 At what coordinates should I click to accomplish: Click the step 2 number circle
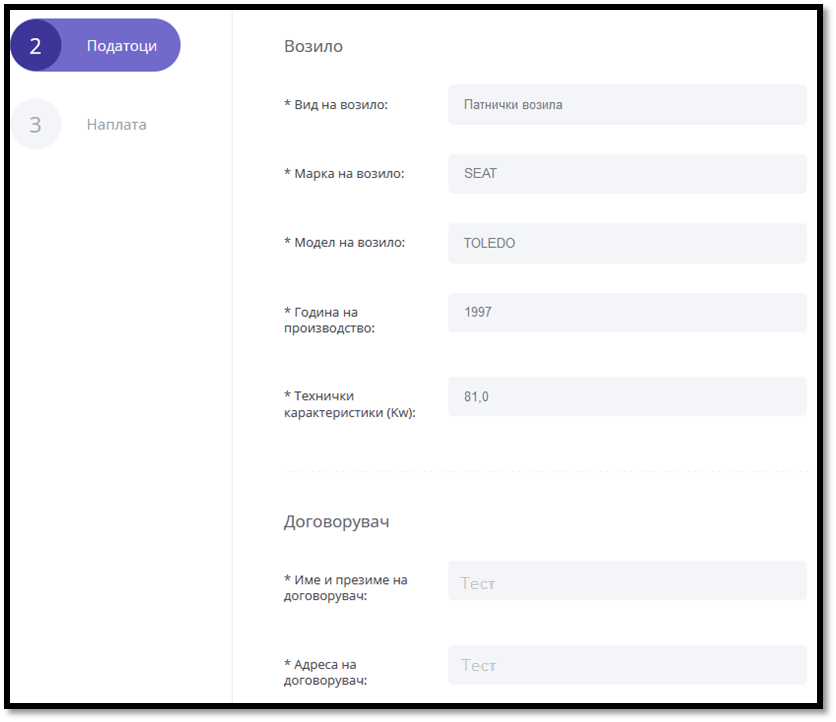pyautogui.click(x=35, y=46)
